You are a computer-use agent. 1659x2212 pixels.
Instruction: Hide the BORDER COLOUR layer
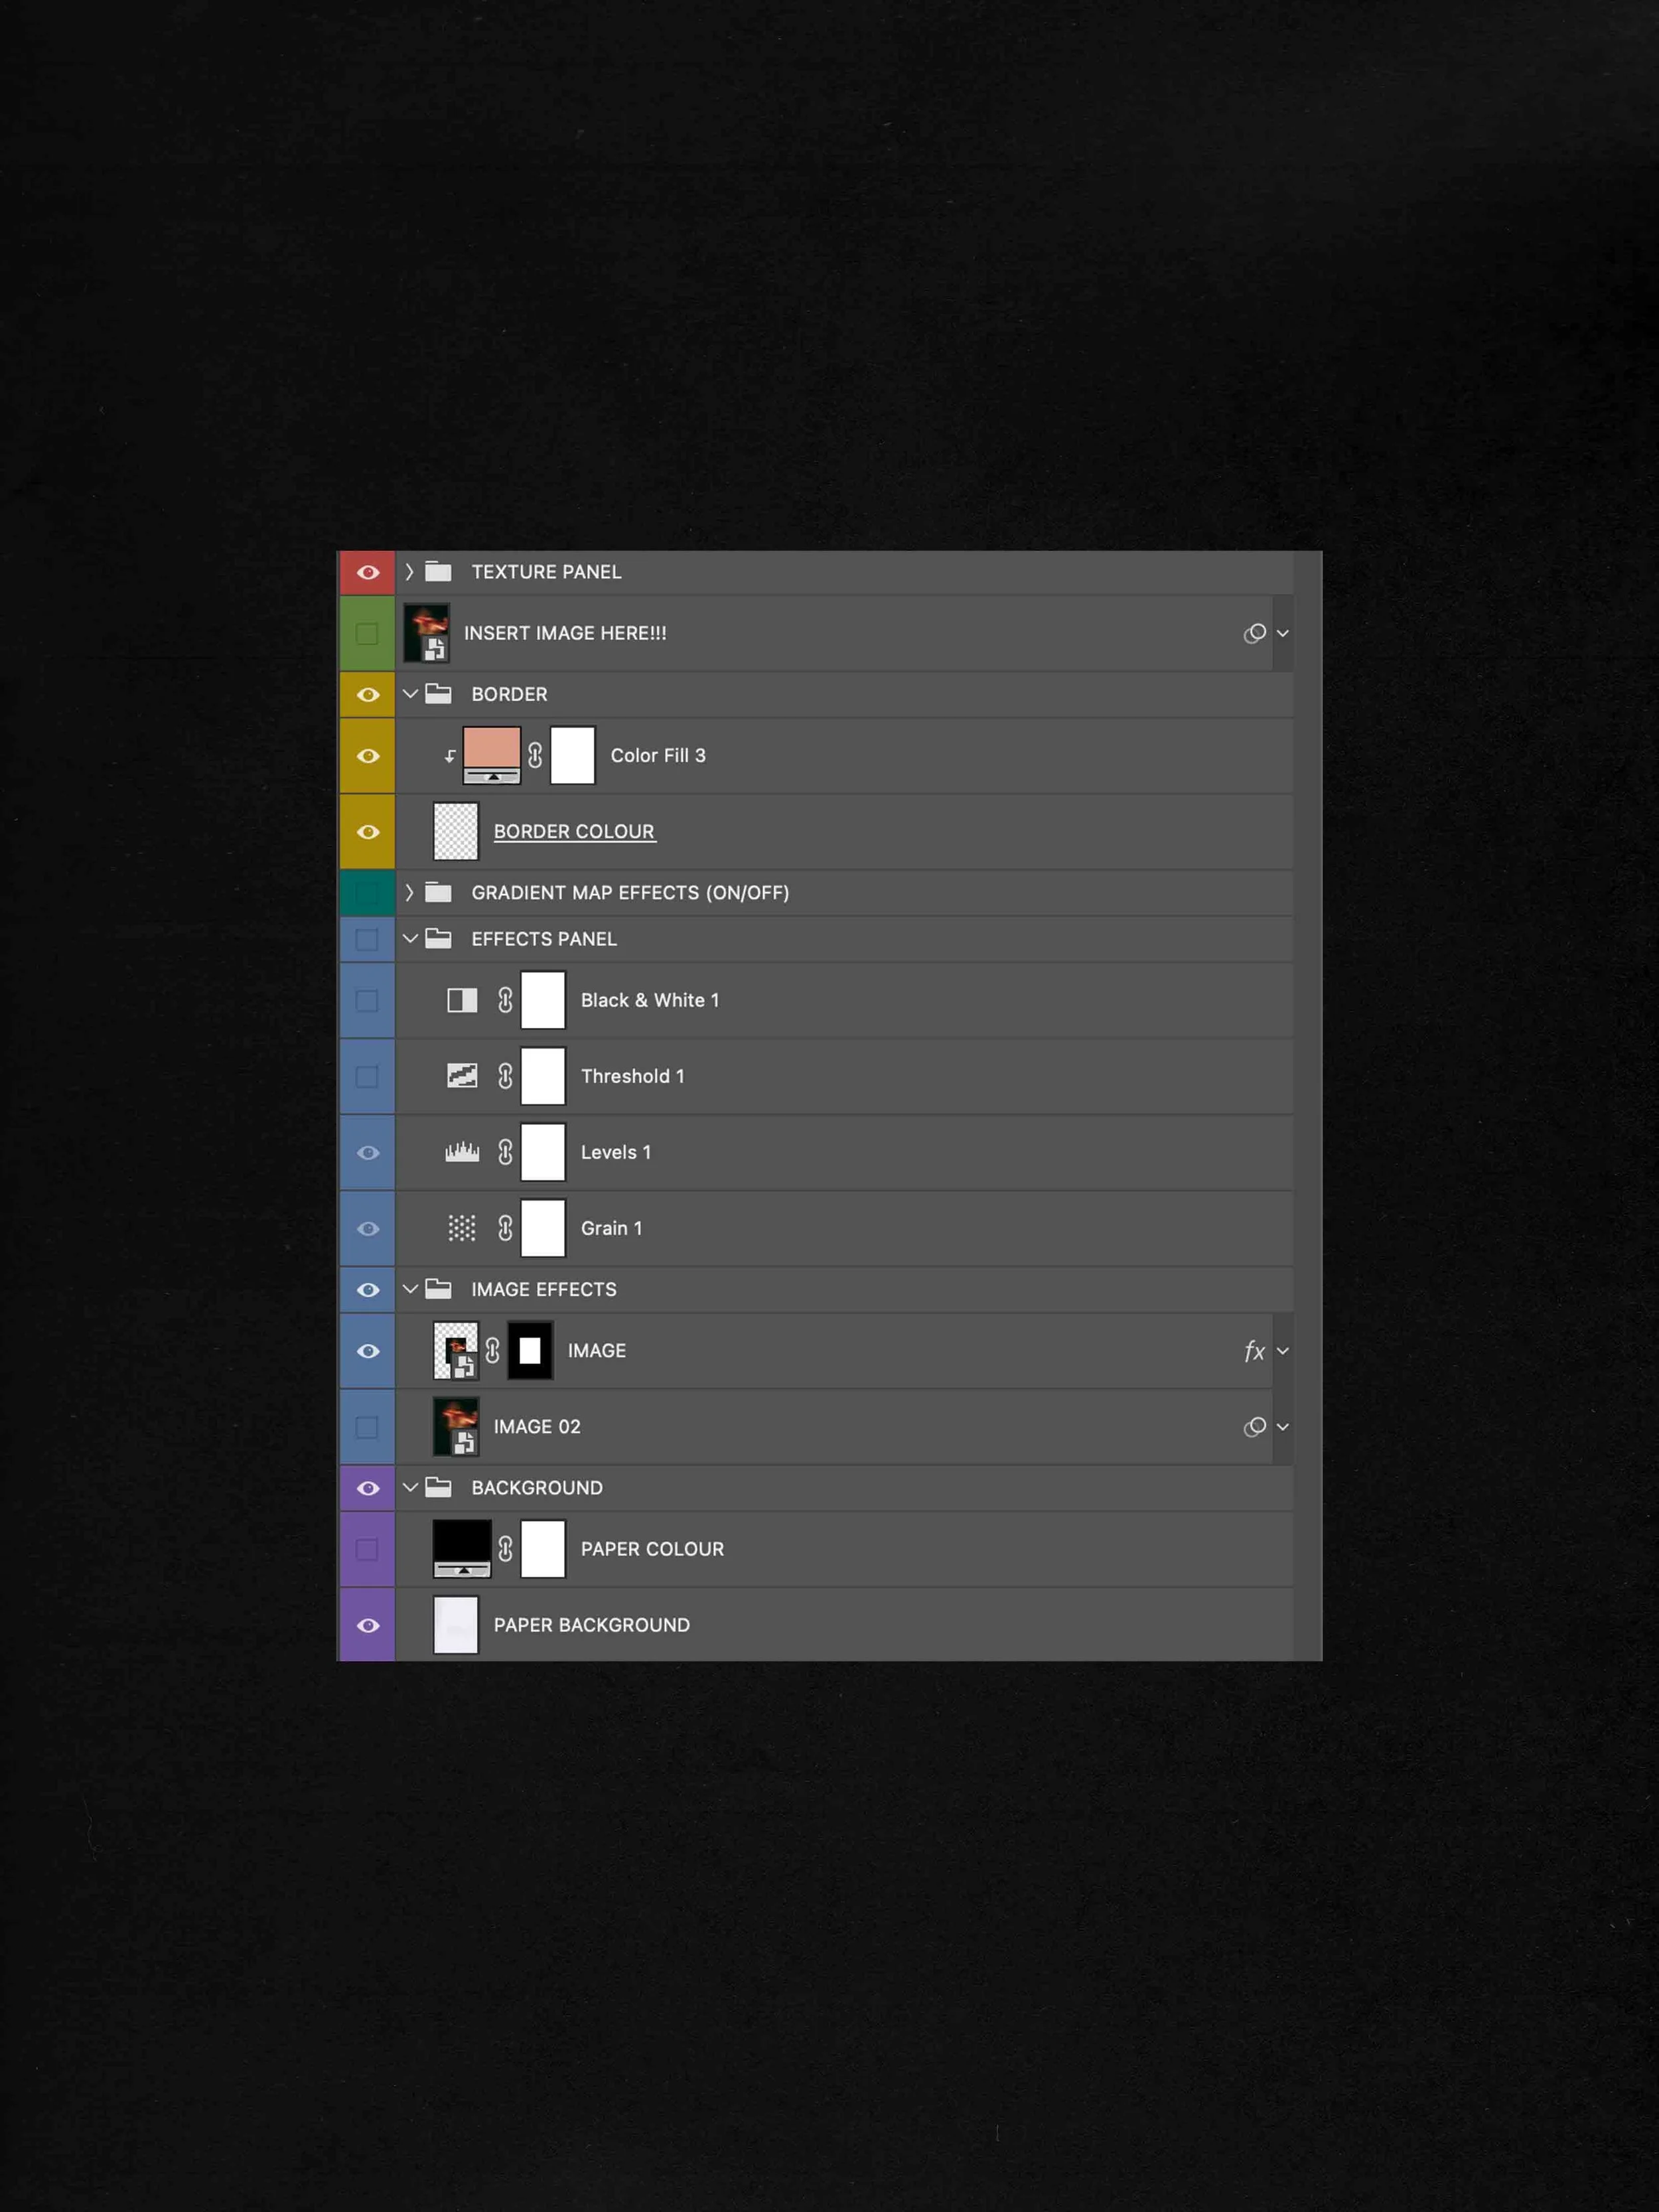[368, 831]
